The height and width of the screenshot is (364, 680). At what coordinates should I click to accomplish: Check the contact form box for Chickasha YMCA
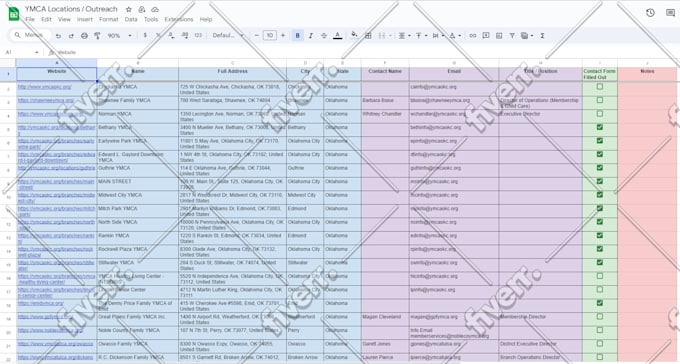coord(600,87)
